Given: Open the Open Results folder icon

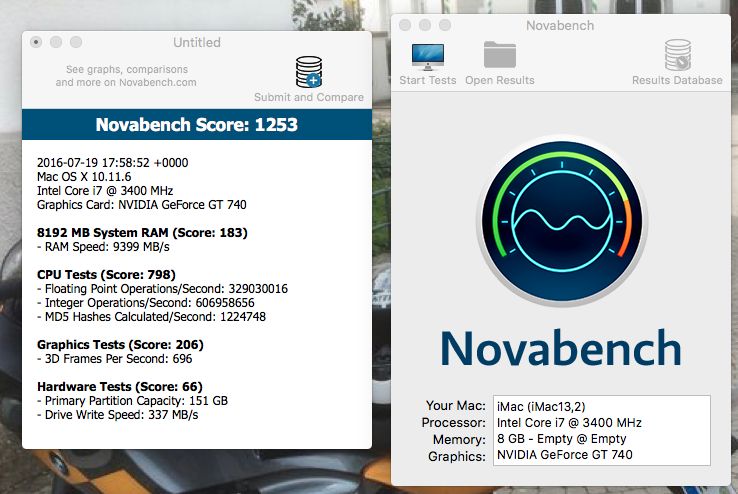Looking at the screenshot, I should point(500,55).
